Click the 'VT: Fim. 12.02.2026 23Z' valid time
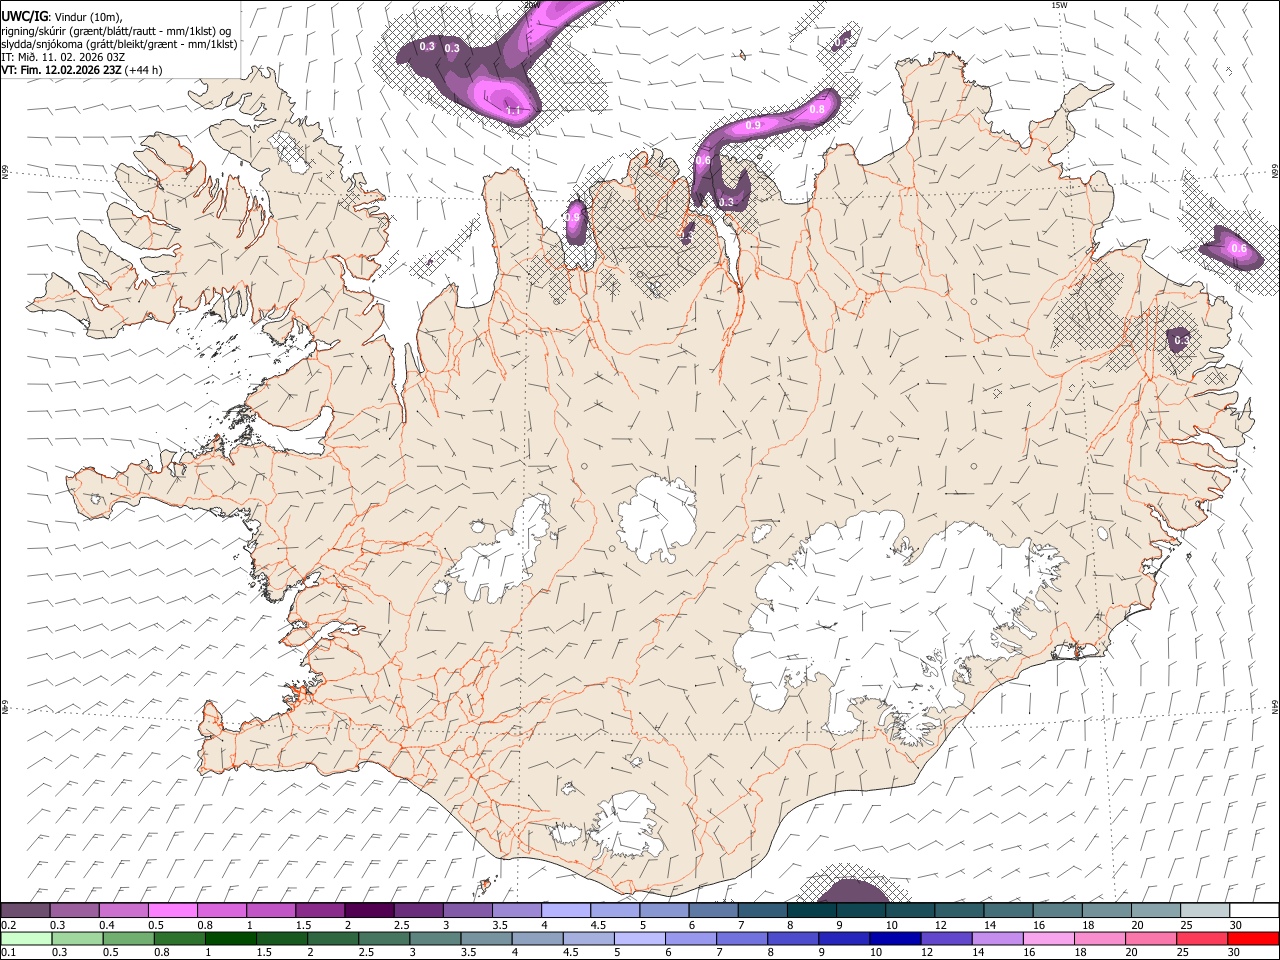This screenshot has width=1280, height=960. [x=61, y=70]
